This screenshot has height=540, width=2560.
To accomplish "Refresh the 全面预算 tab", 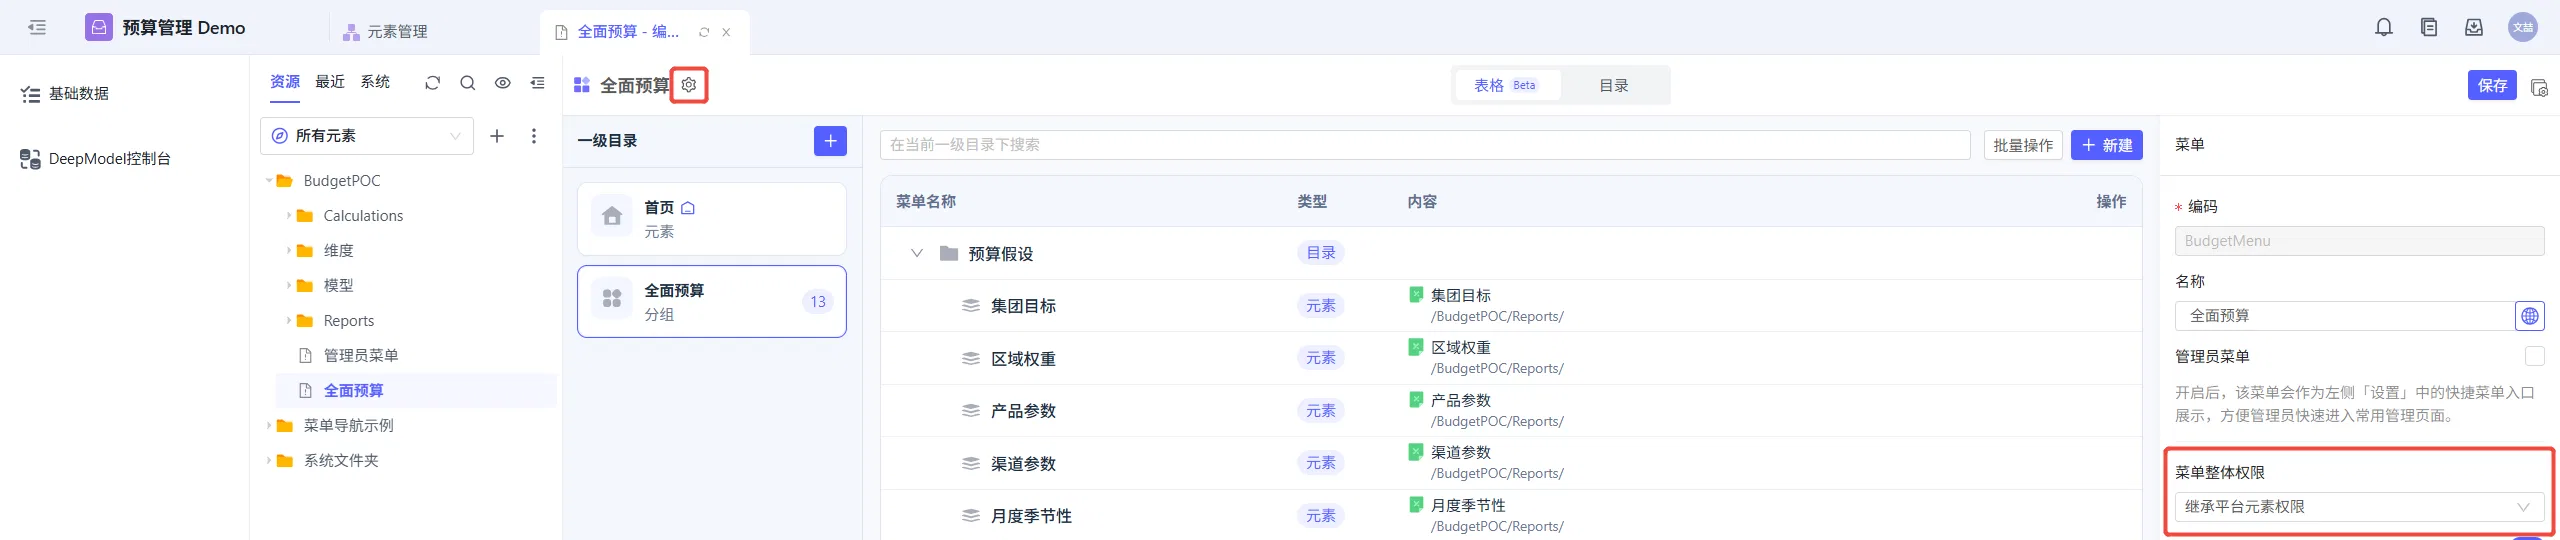I will [x=704, y=32].
